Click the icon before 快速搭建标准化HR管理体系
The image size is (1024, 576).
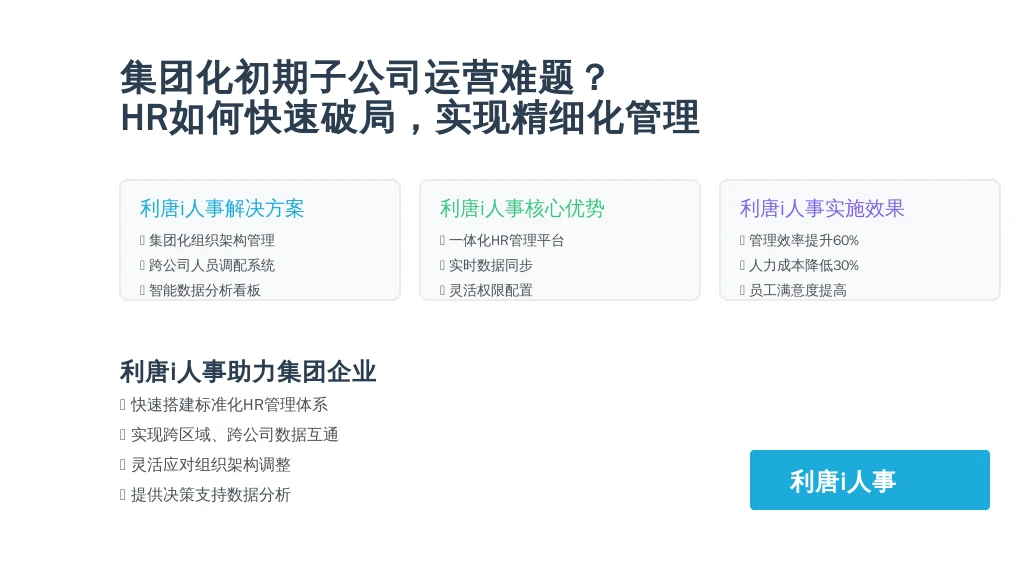coord(122,405)
